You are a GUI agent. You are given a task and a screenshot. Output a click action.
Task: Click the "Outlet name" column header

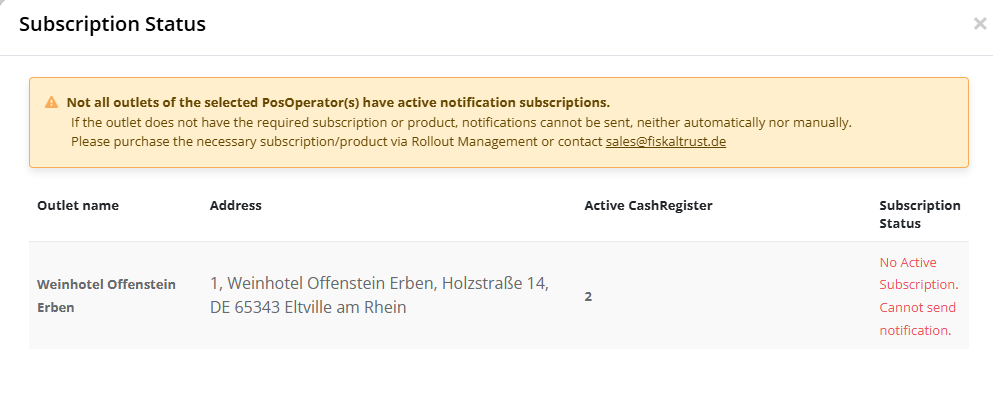pyautogui.click(x=78, y=205)
